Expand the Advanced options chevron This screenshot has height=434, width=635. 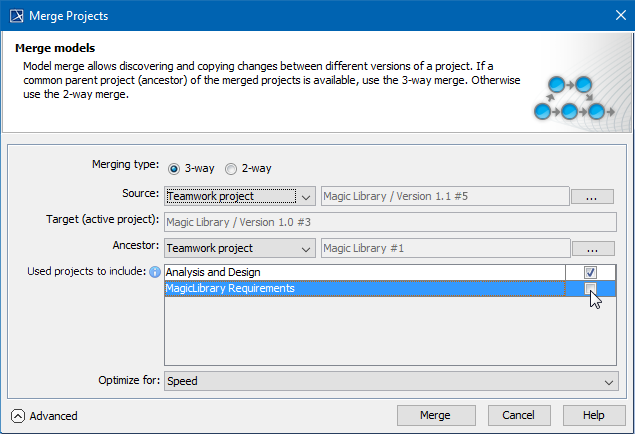[x=18, y=416]
